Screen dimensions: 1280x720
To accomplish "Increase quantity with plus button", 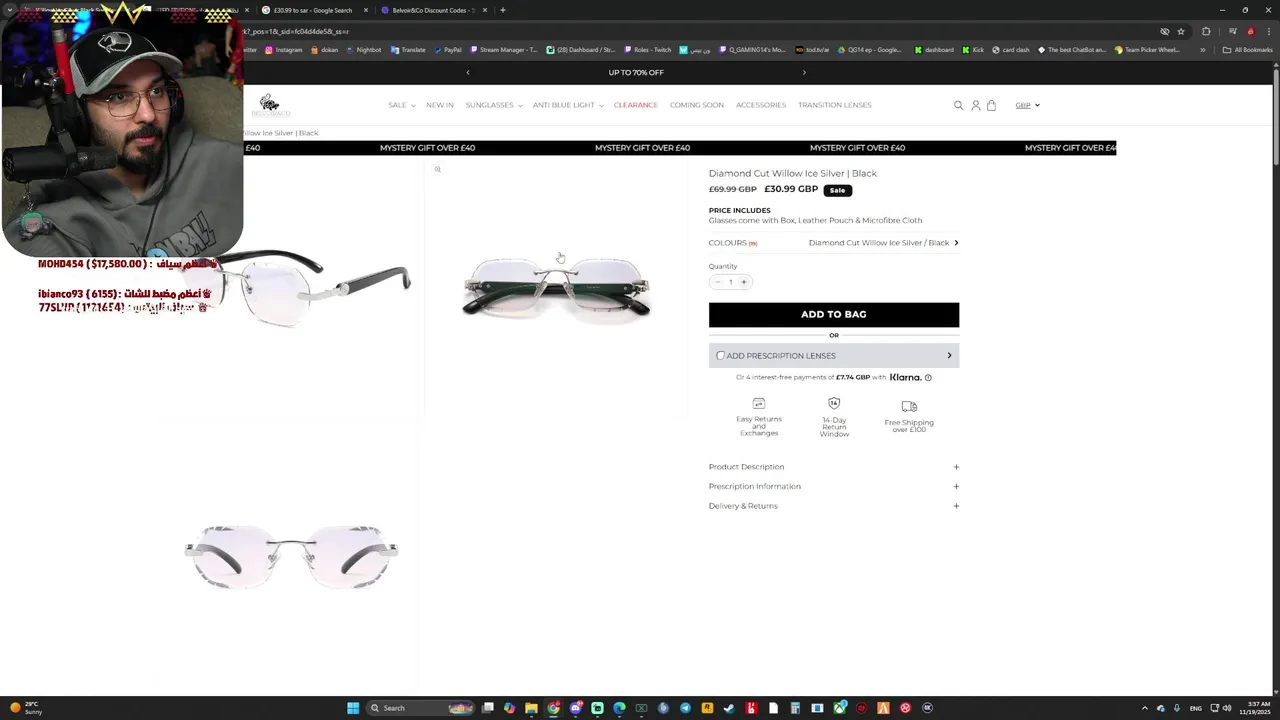I will pyautogui.click(x=743, y=282).
